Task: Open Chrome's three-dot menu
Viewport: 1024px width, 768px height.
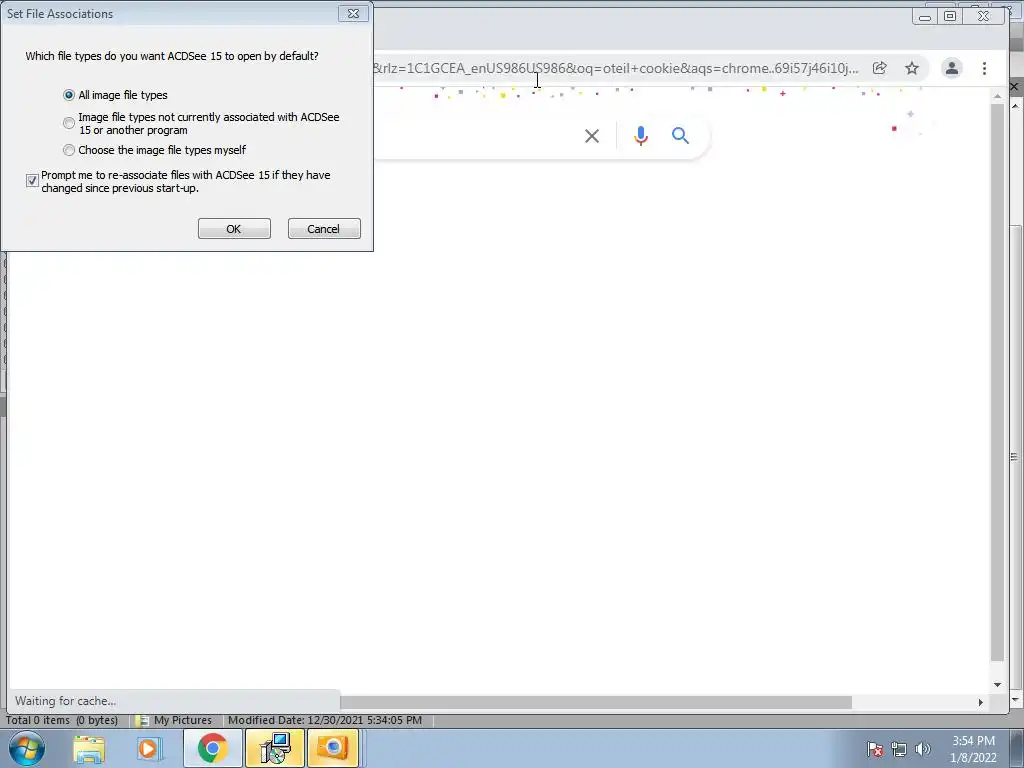Action: pos(984,68)
